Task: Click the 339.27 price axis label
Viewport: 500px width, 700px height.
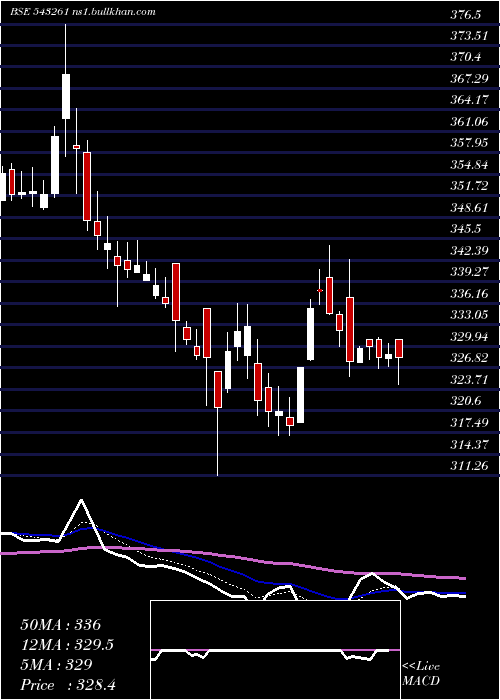Action: (x=469, y=272)
